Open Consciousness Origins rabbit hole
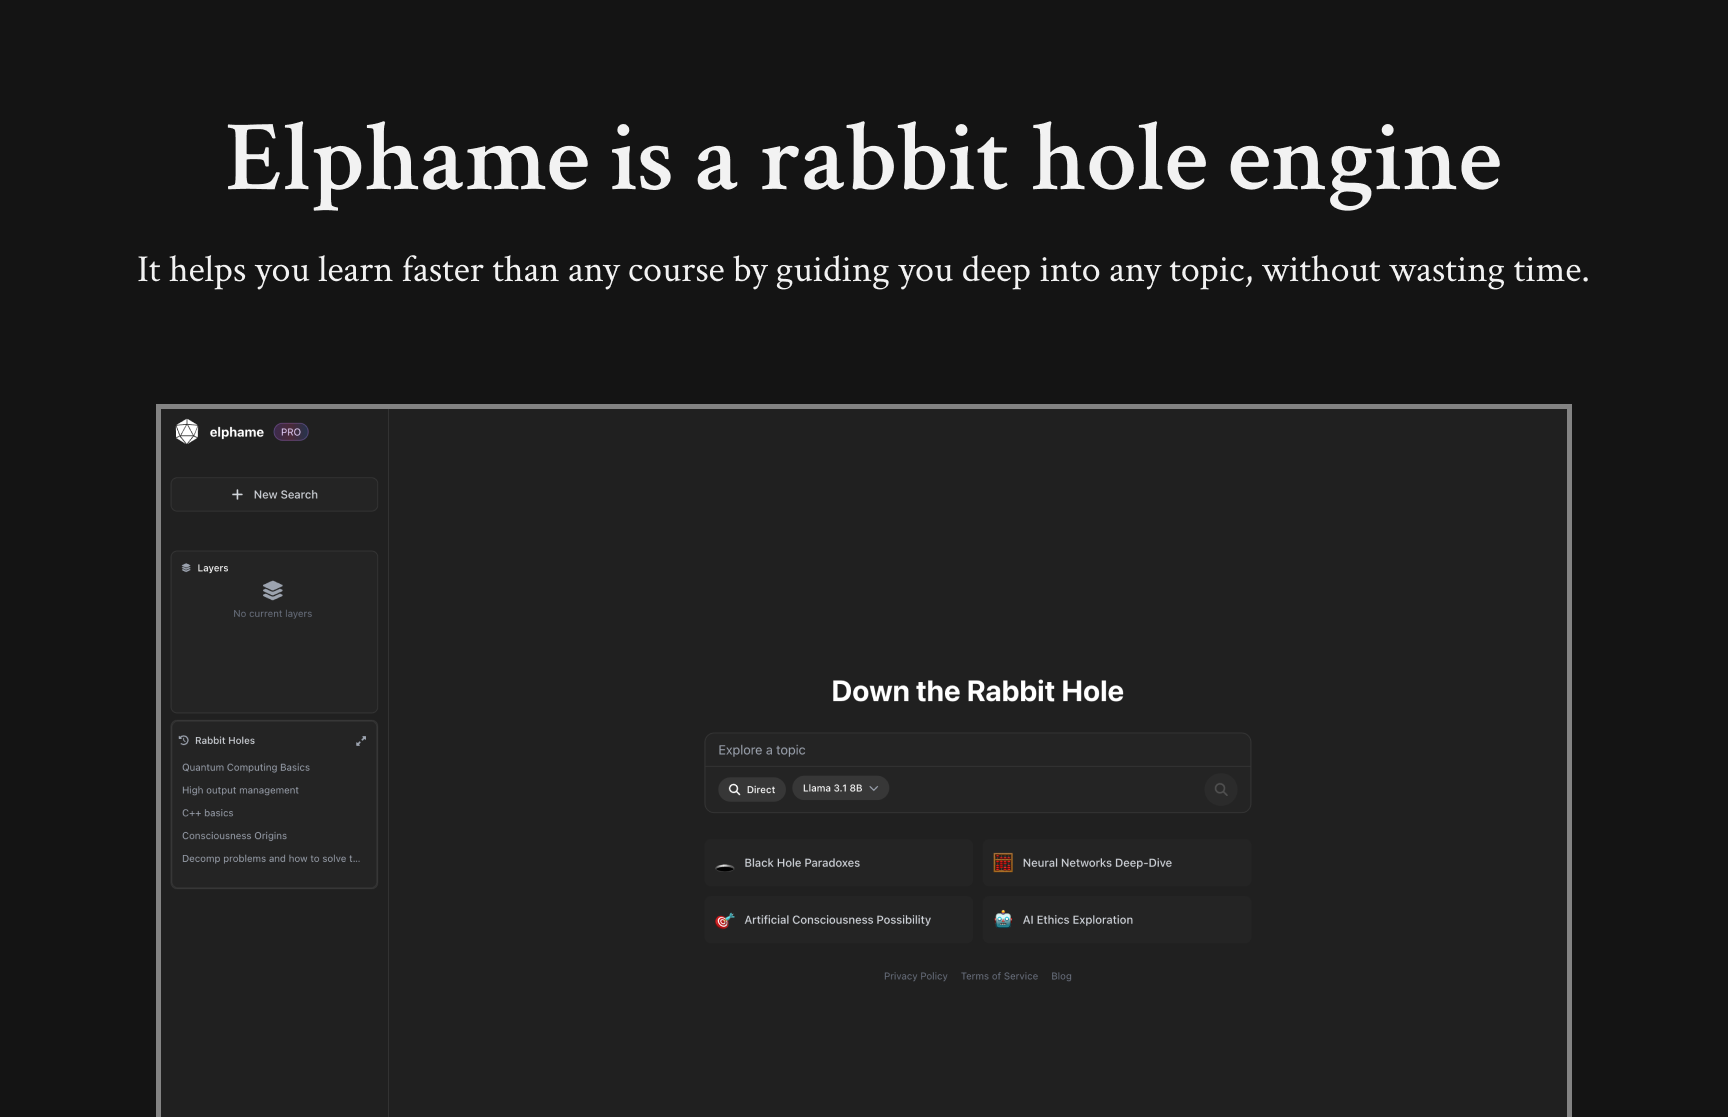1728x1117 pixels. pyautogui.click(x=234, y=836)
